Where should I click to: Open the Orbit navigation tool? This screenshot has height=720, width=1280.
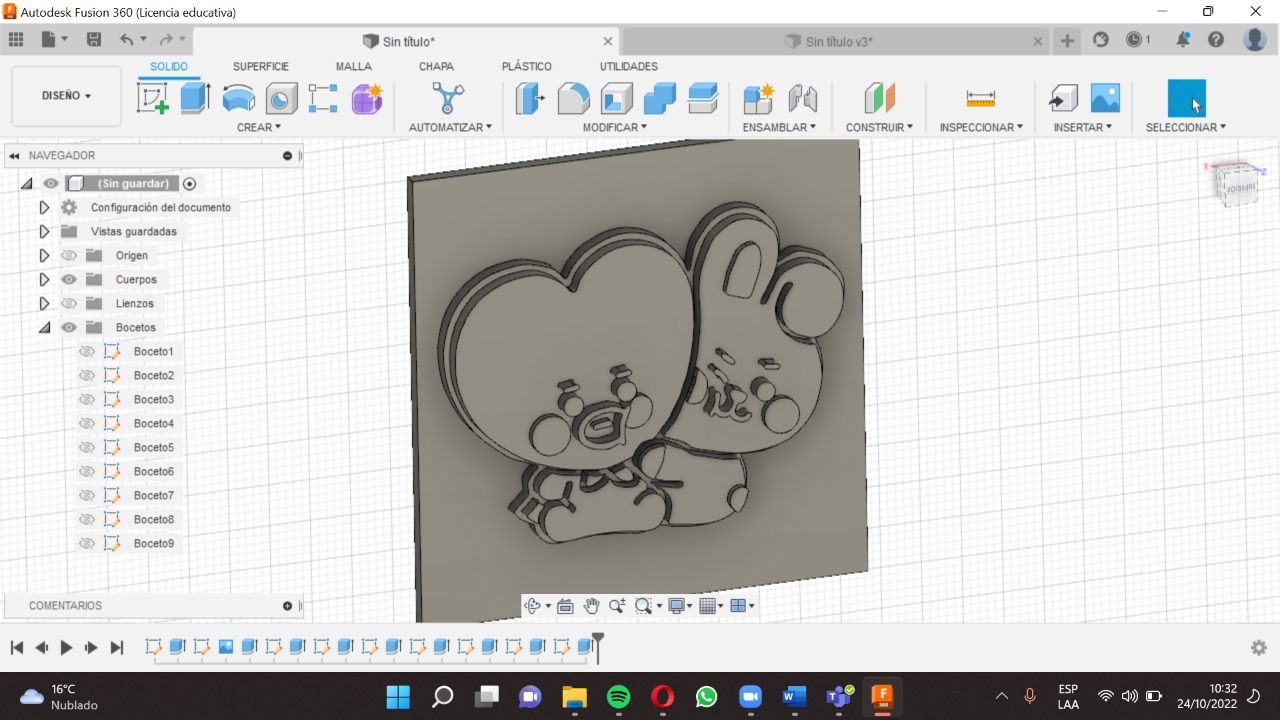pos(532,606)
